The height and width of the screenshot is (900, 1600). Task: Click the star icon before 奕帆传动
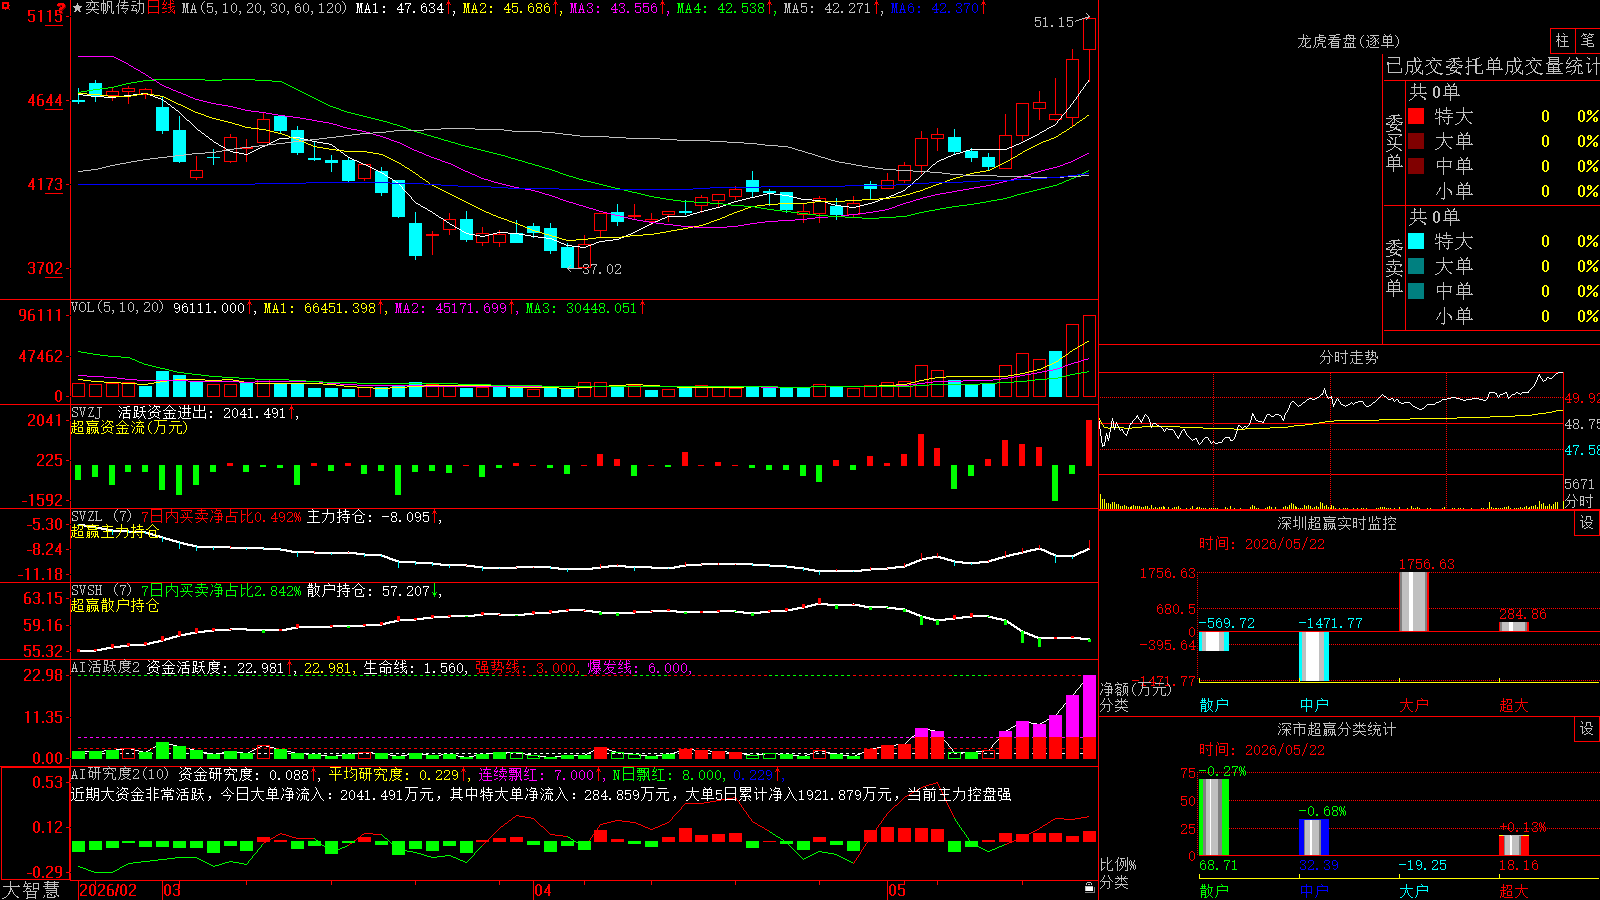[x=78, y=8]
